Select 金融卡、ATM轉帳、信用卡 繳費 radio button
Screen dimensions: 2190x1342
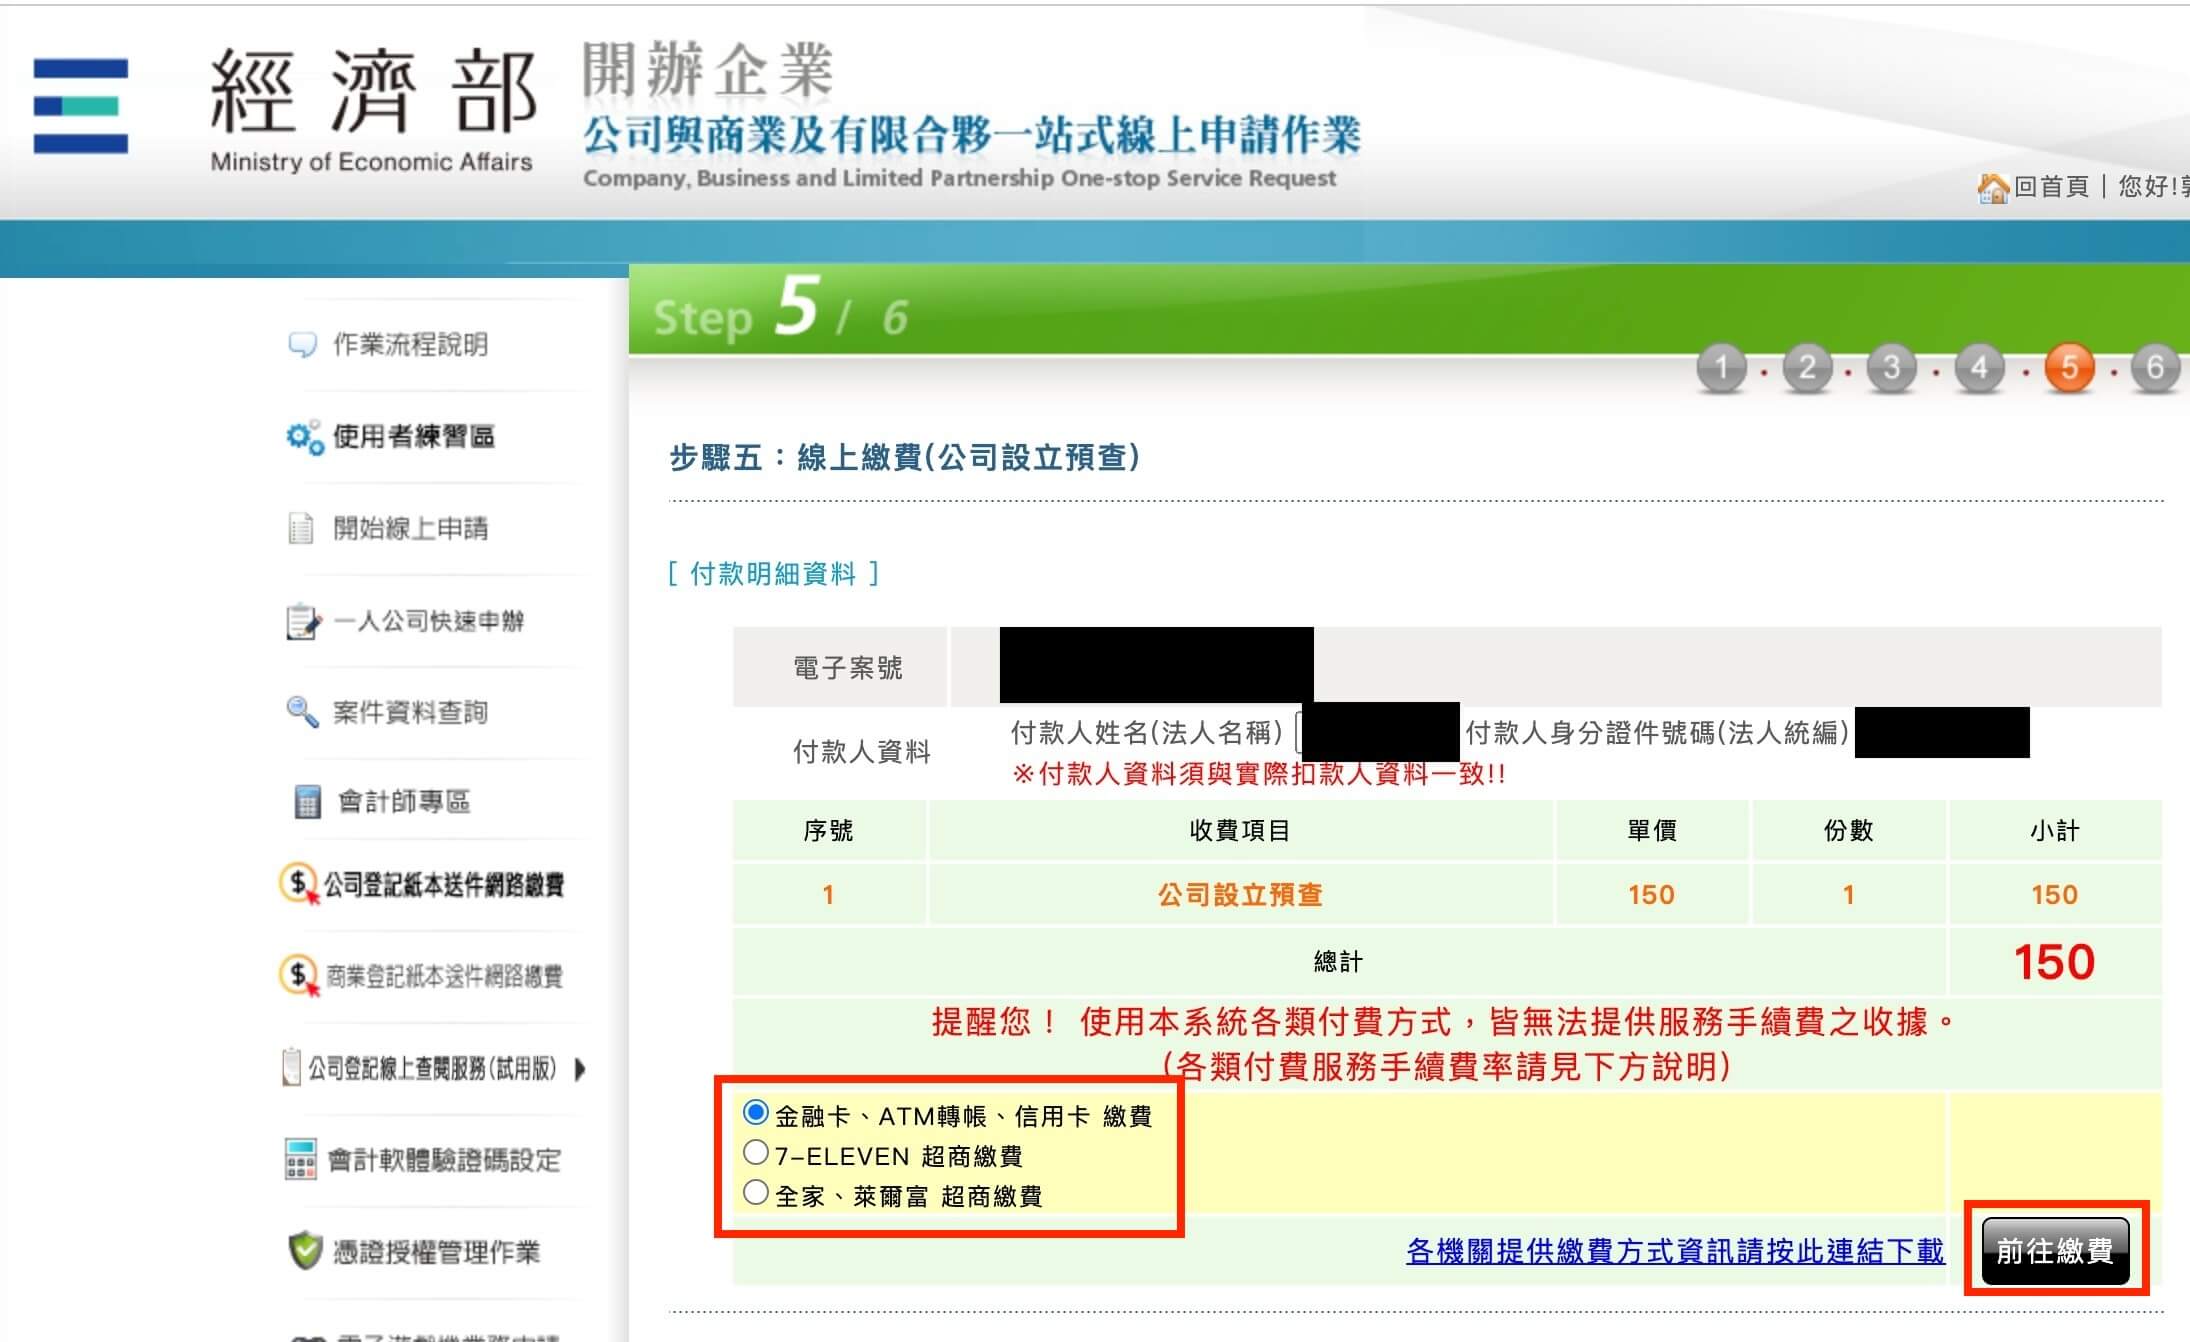pyautogui.click(x=749, y=1114)
